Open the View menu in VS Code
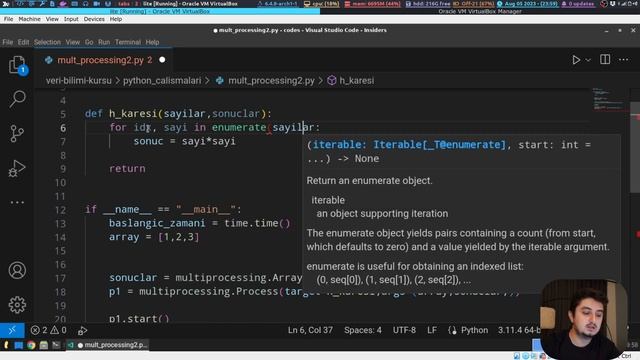The height and width of the screenshot is (360, 640). coord(73,42)
